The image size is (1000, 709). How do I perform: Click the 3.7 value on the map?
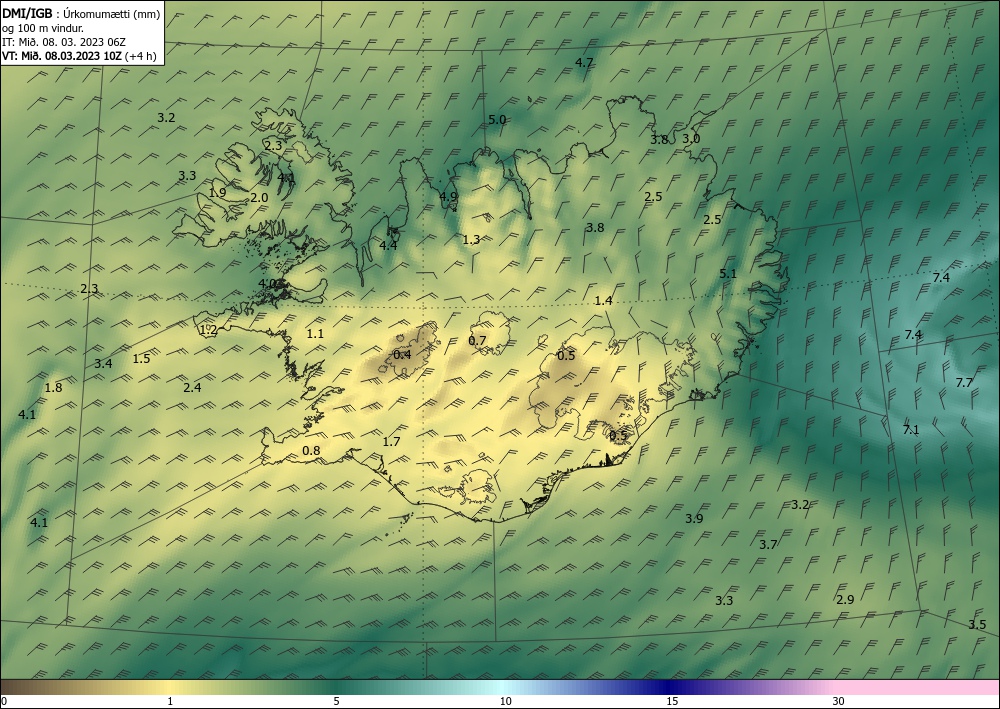768,545
